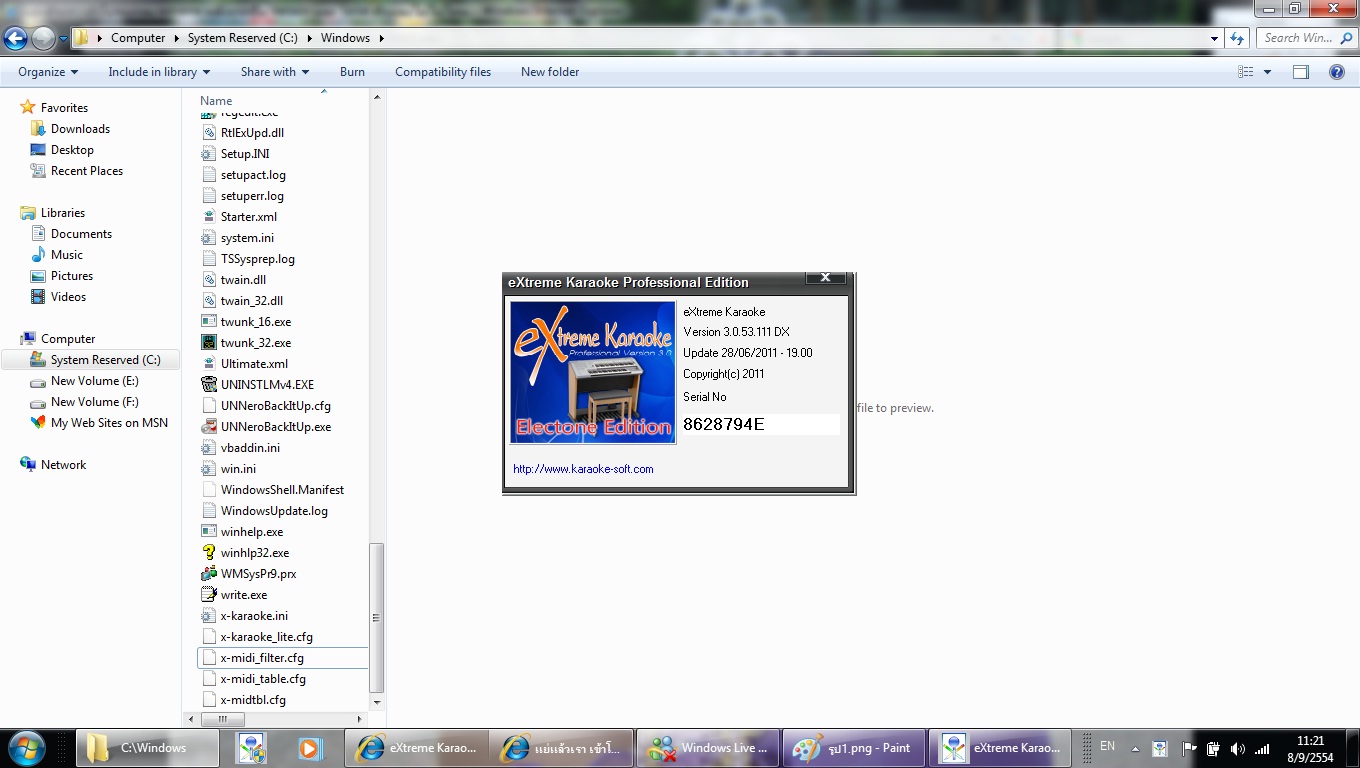Viewport: 1360px width, 768px height.
Task: Click System Reserved (C:) in the breadcrumb
Action: point(244,39)
